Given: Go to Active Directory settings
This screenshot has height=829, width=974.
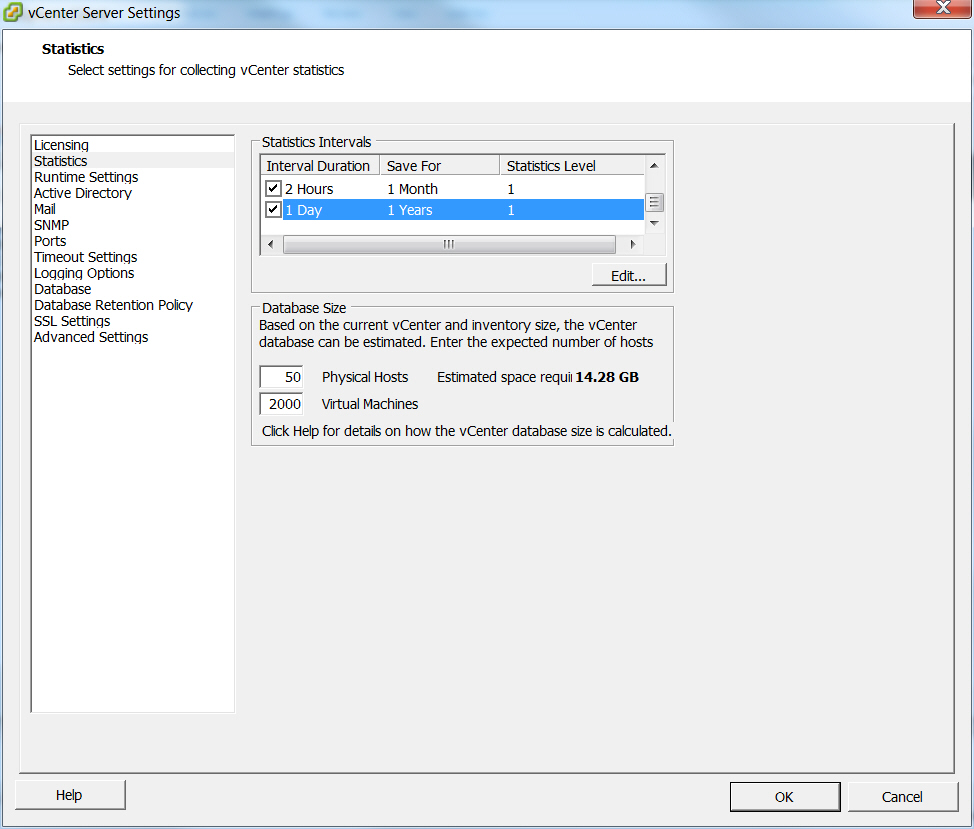Looking at the screenshot, I should coord(83,193).
